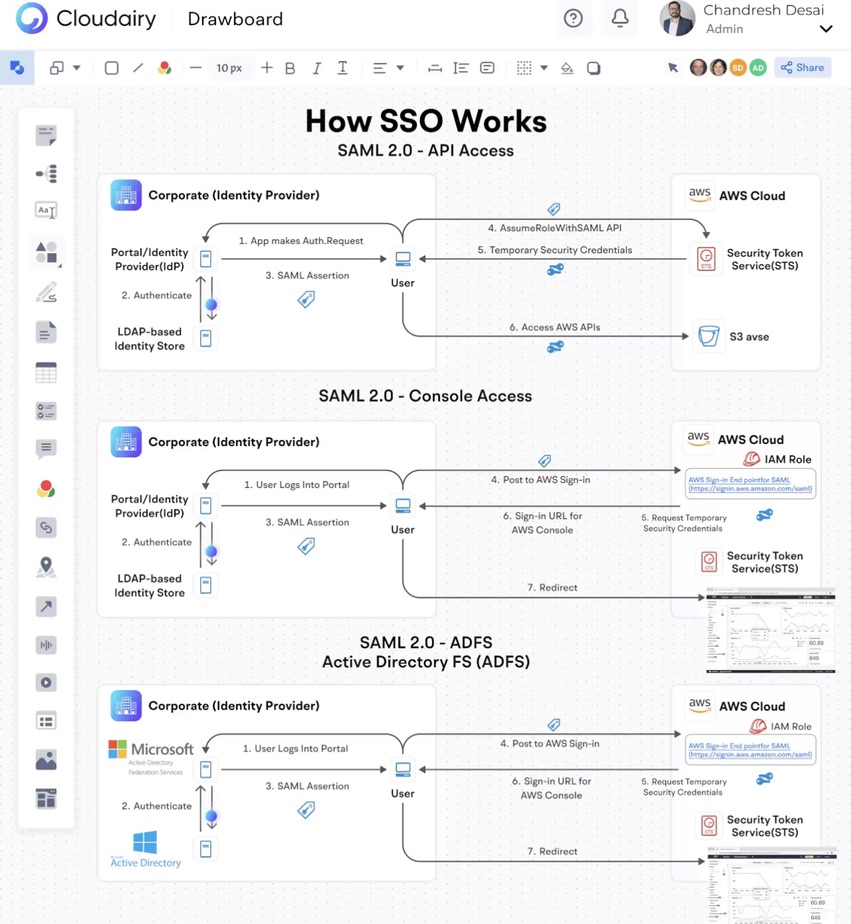Select the comment bubble tool in sidebar
The width and height of the screenshot is (851, 924).
(46, 449)
